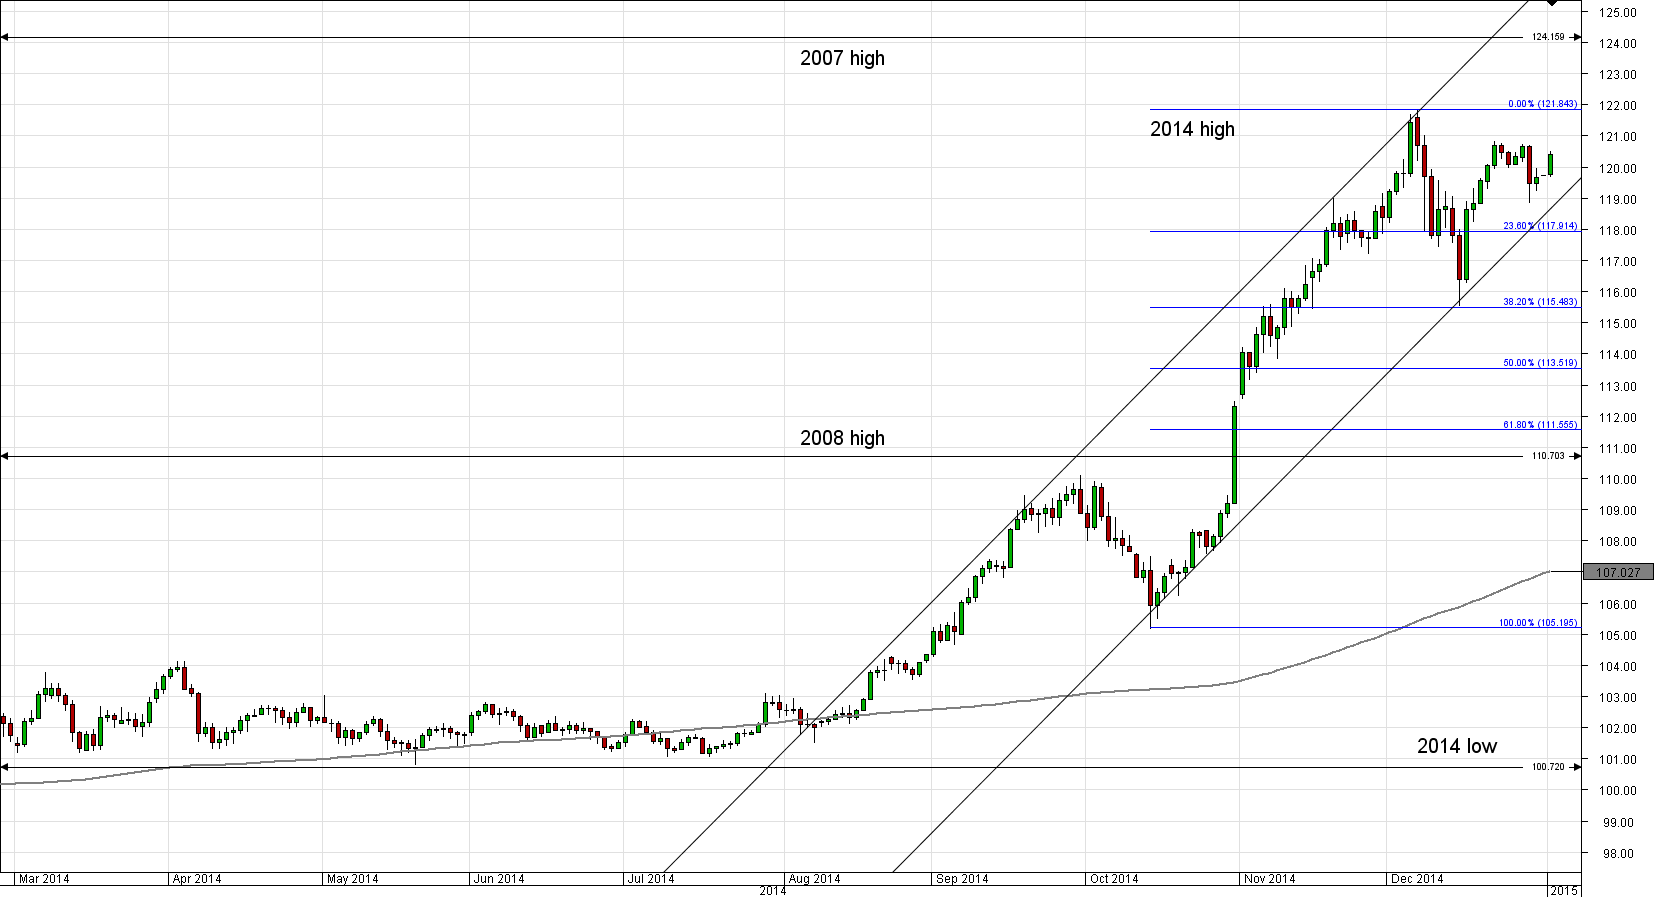Click the Oct 2014 time axis label

click(x=1114, y=879)
